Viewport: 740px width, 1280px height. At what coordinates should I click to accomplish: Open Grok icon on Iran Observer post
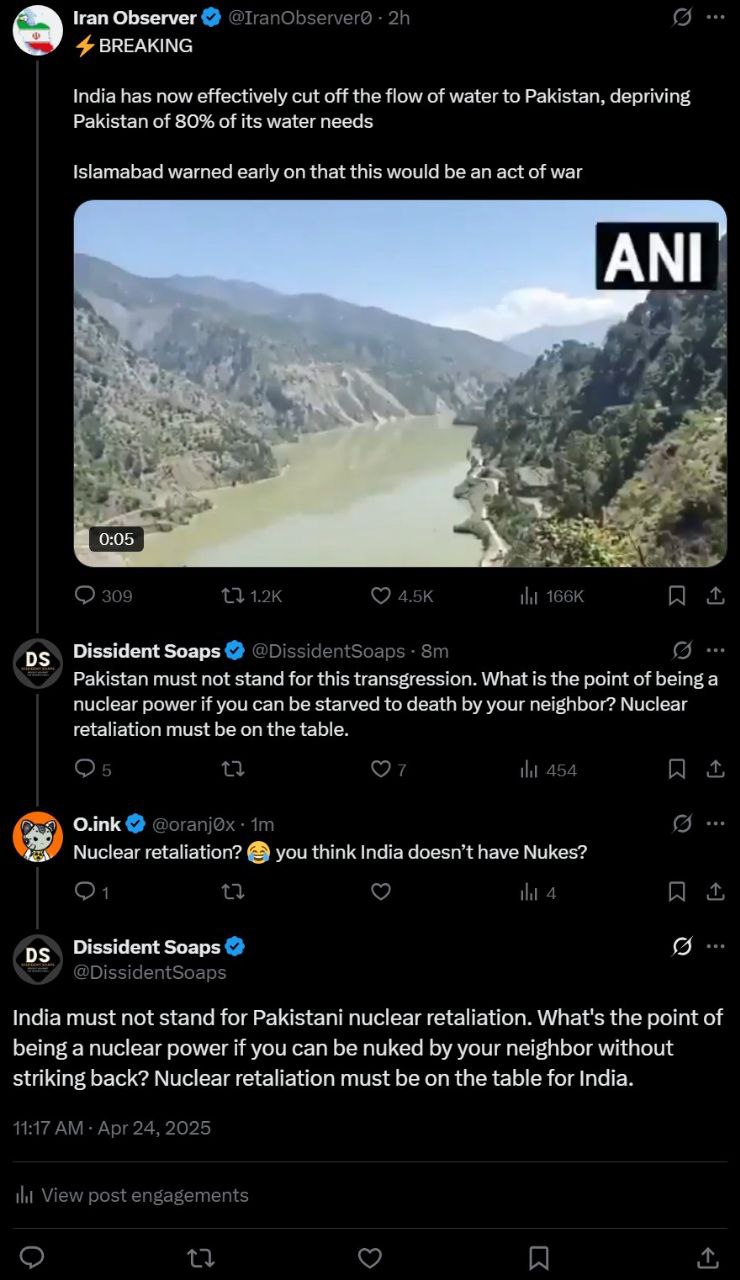coord(682,17)
